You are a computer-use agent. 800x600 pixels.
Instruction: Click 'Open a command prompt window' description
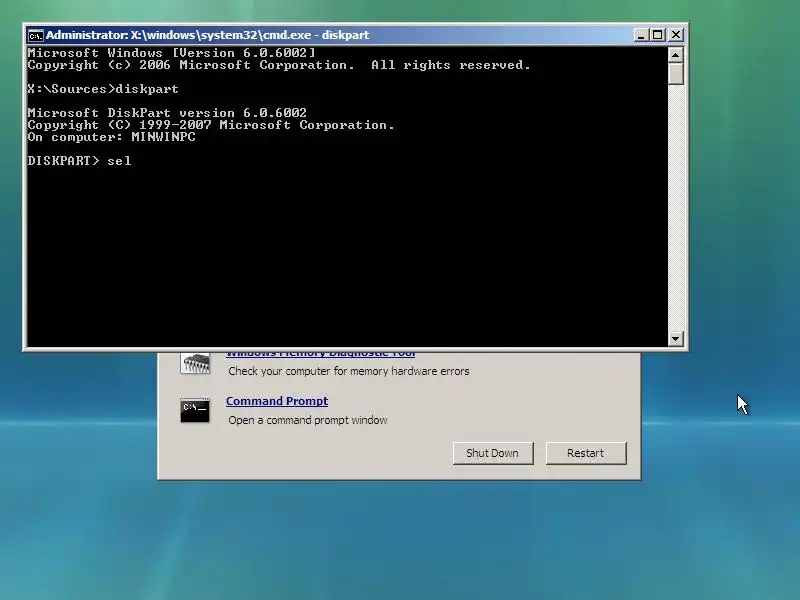308,420
